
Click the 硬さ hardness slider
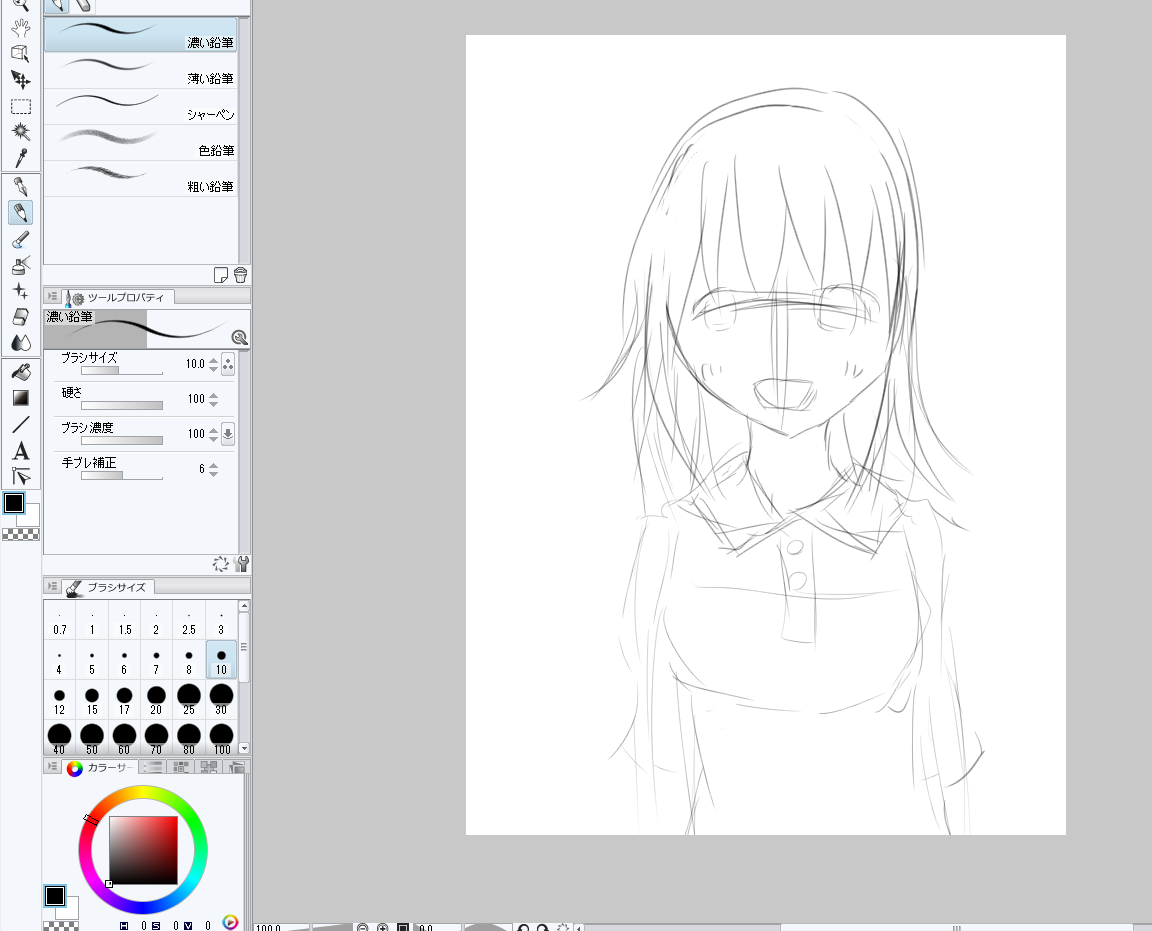[122, 406]
